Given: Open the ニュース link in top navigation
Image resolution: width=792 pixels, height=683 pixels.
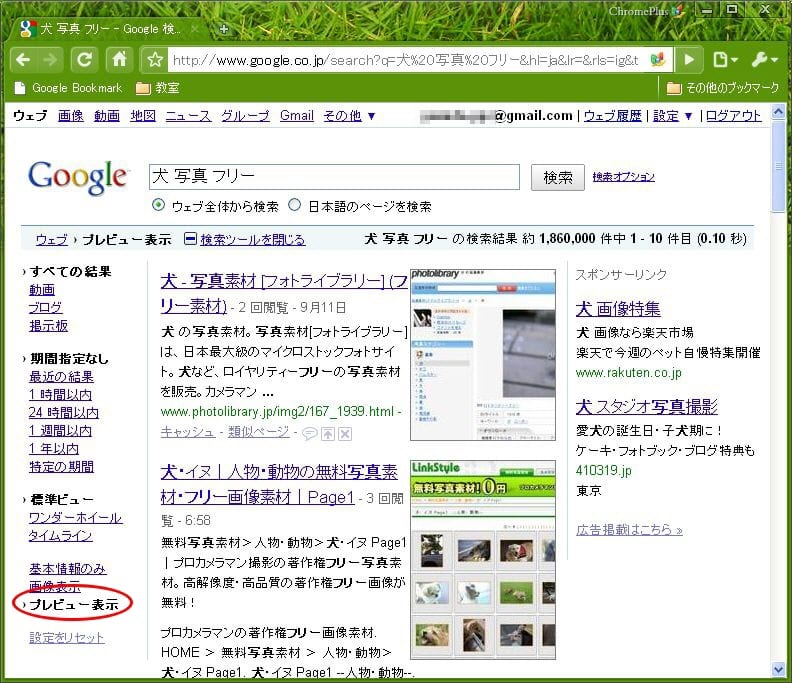Looking at the screenshot, I should [x=188, y=116].
